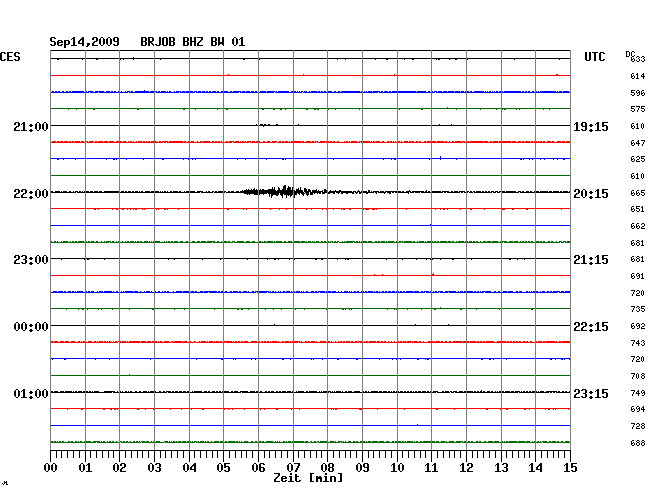Click minute 14 on the Zeit axis
650x494 pixels.
pos(535,468)
